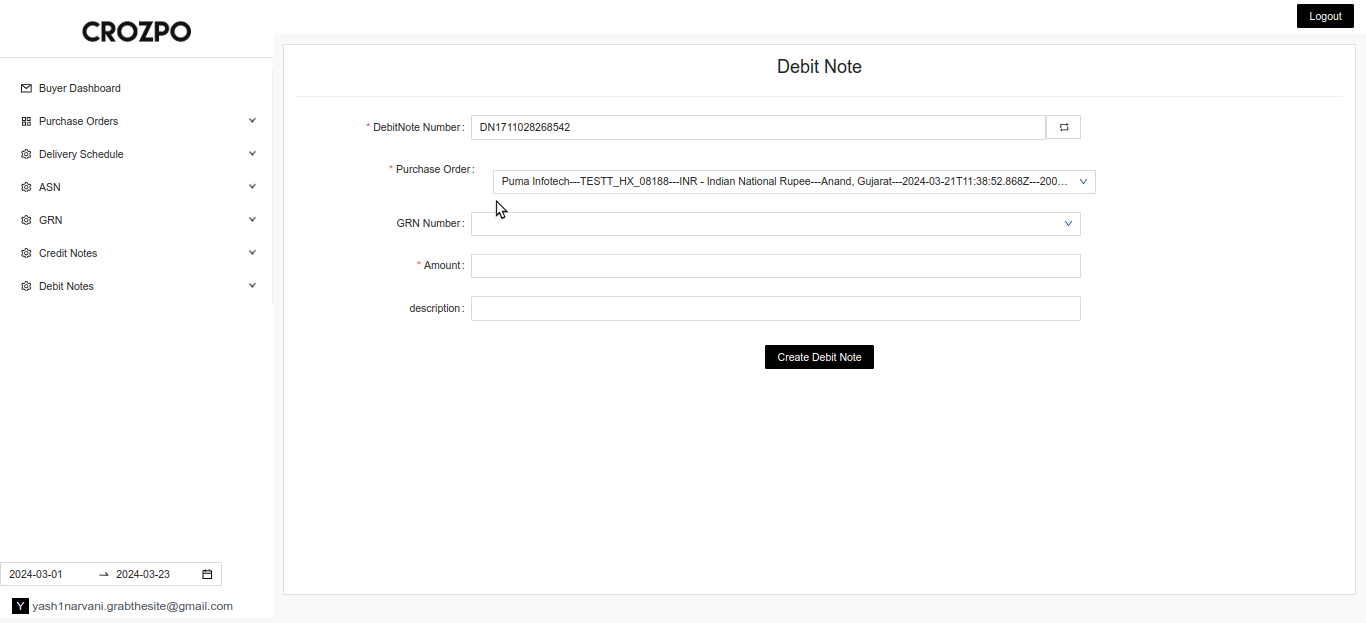Open the Purchase Order dropdown
Screen dimensions: 1366x623
(x=793, y=182)
